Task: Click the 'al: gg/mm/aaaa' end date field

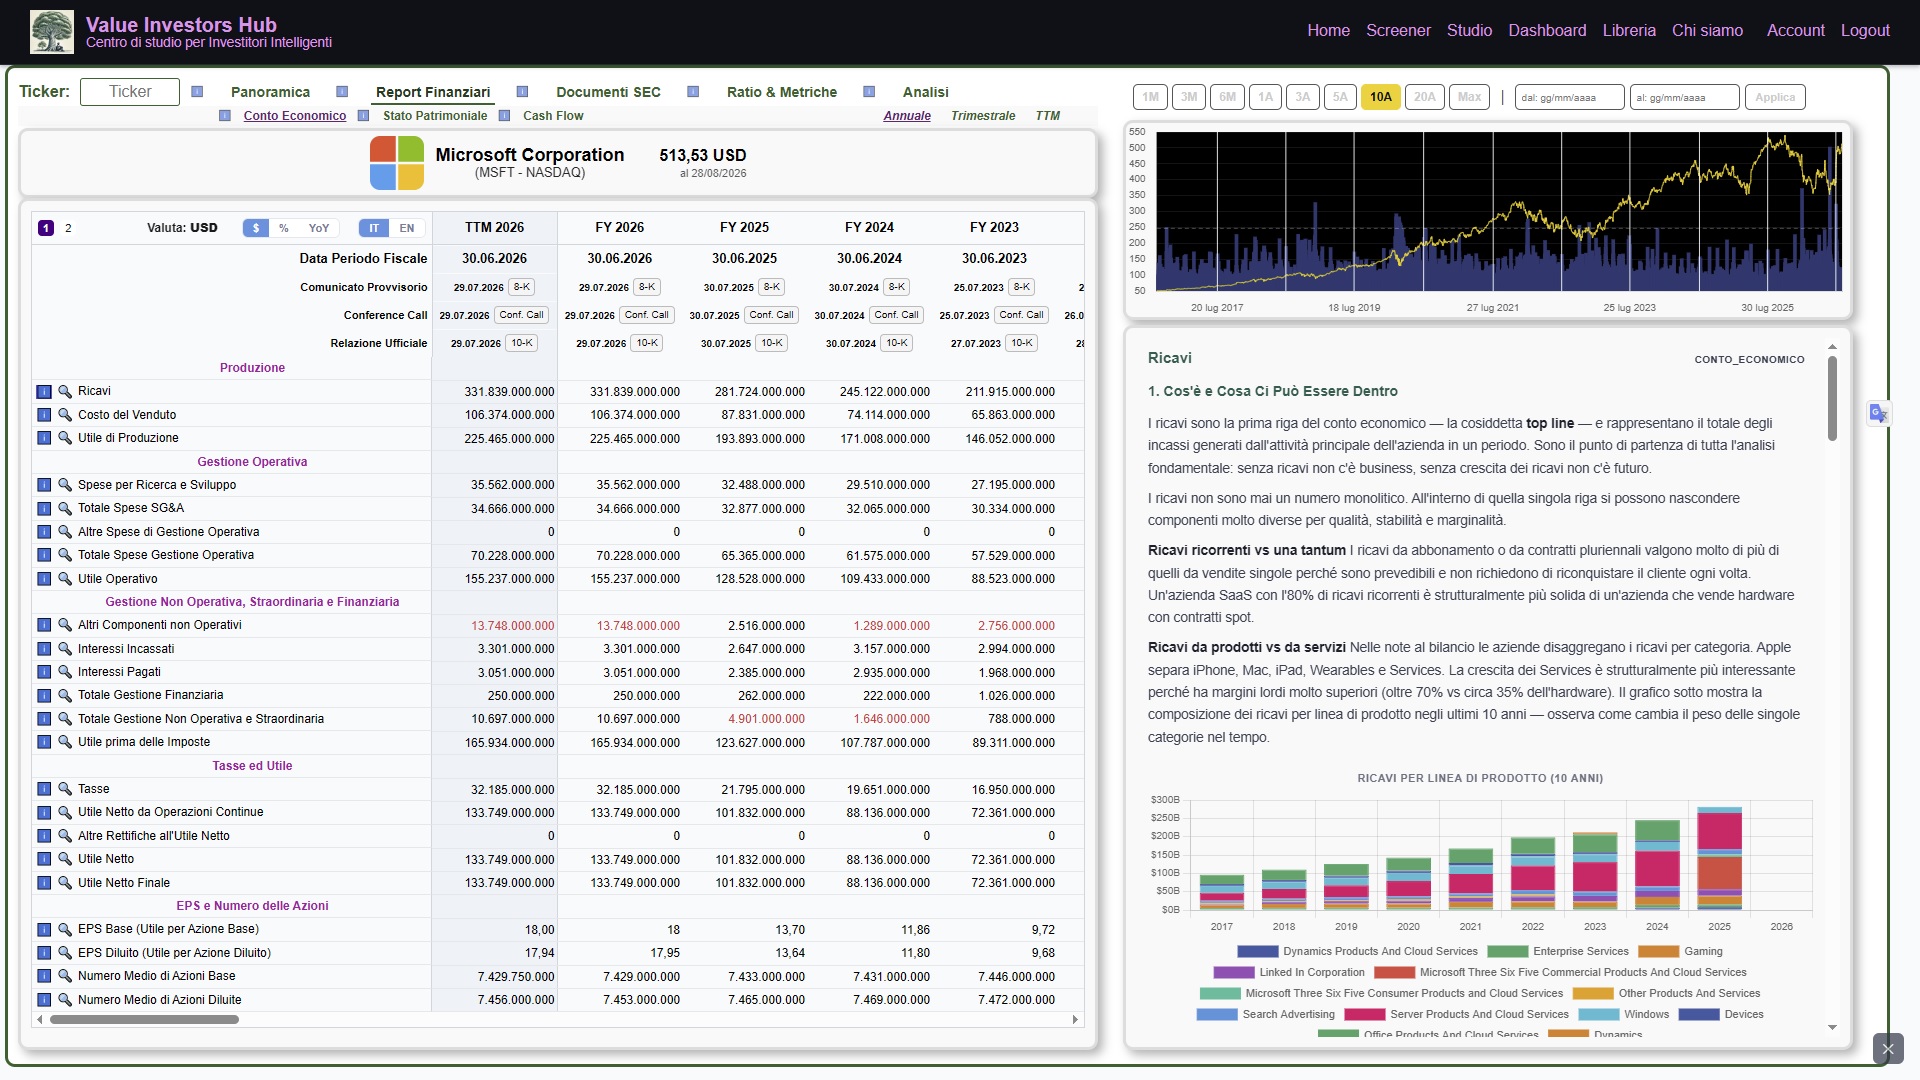Action: [x=1684, y=97]
